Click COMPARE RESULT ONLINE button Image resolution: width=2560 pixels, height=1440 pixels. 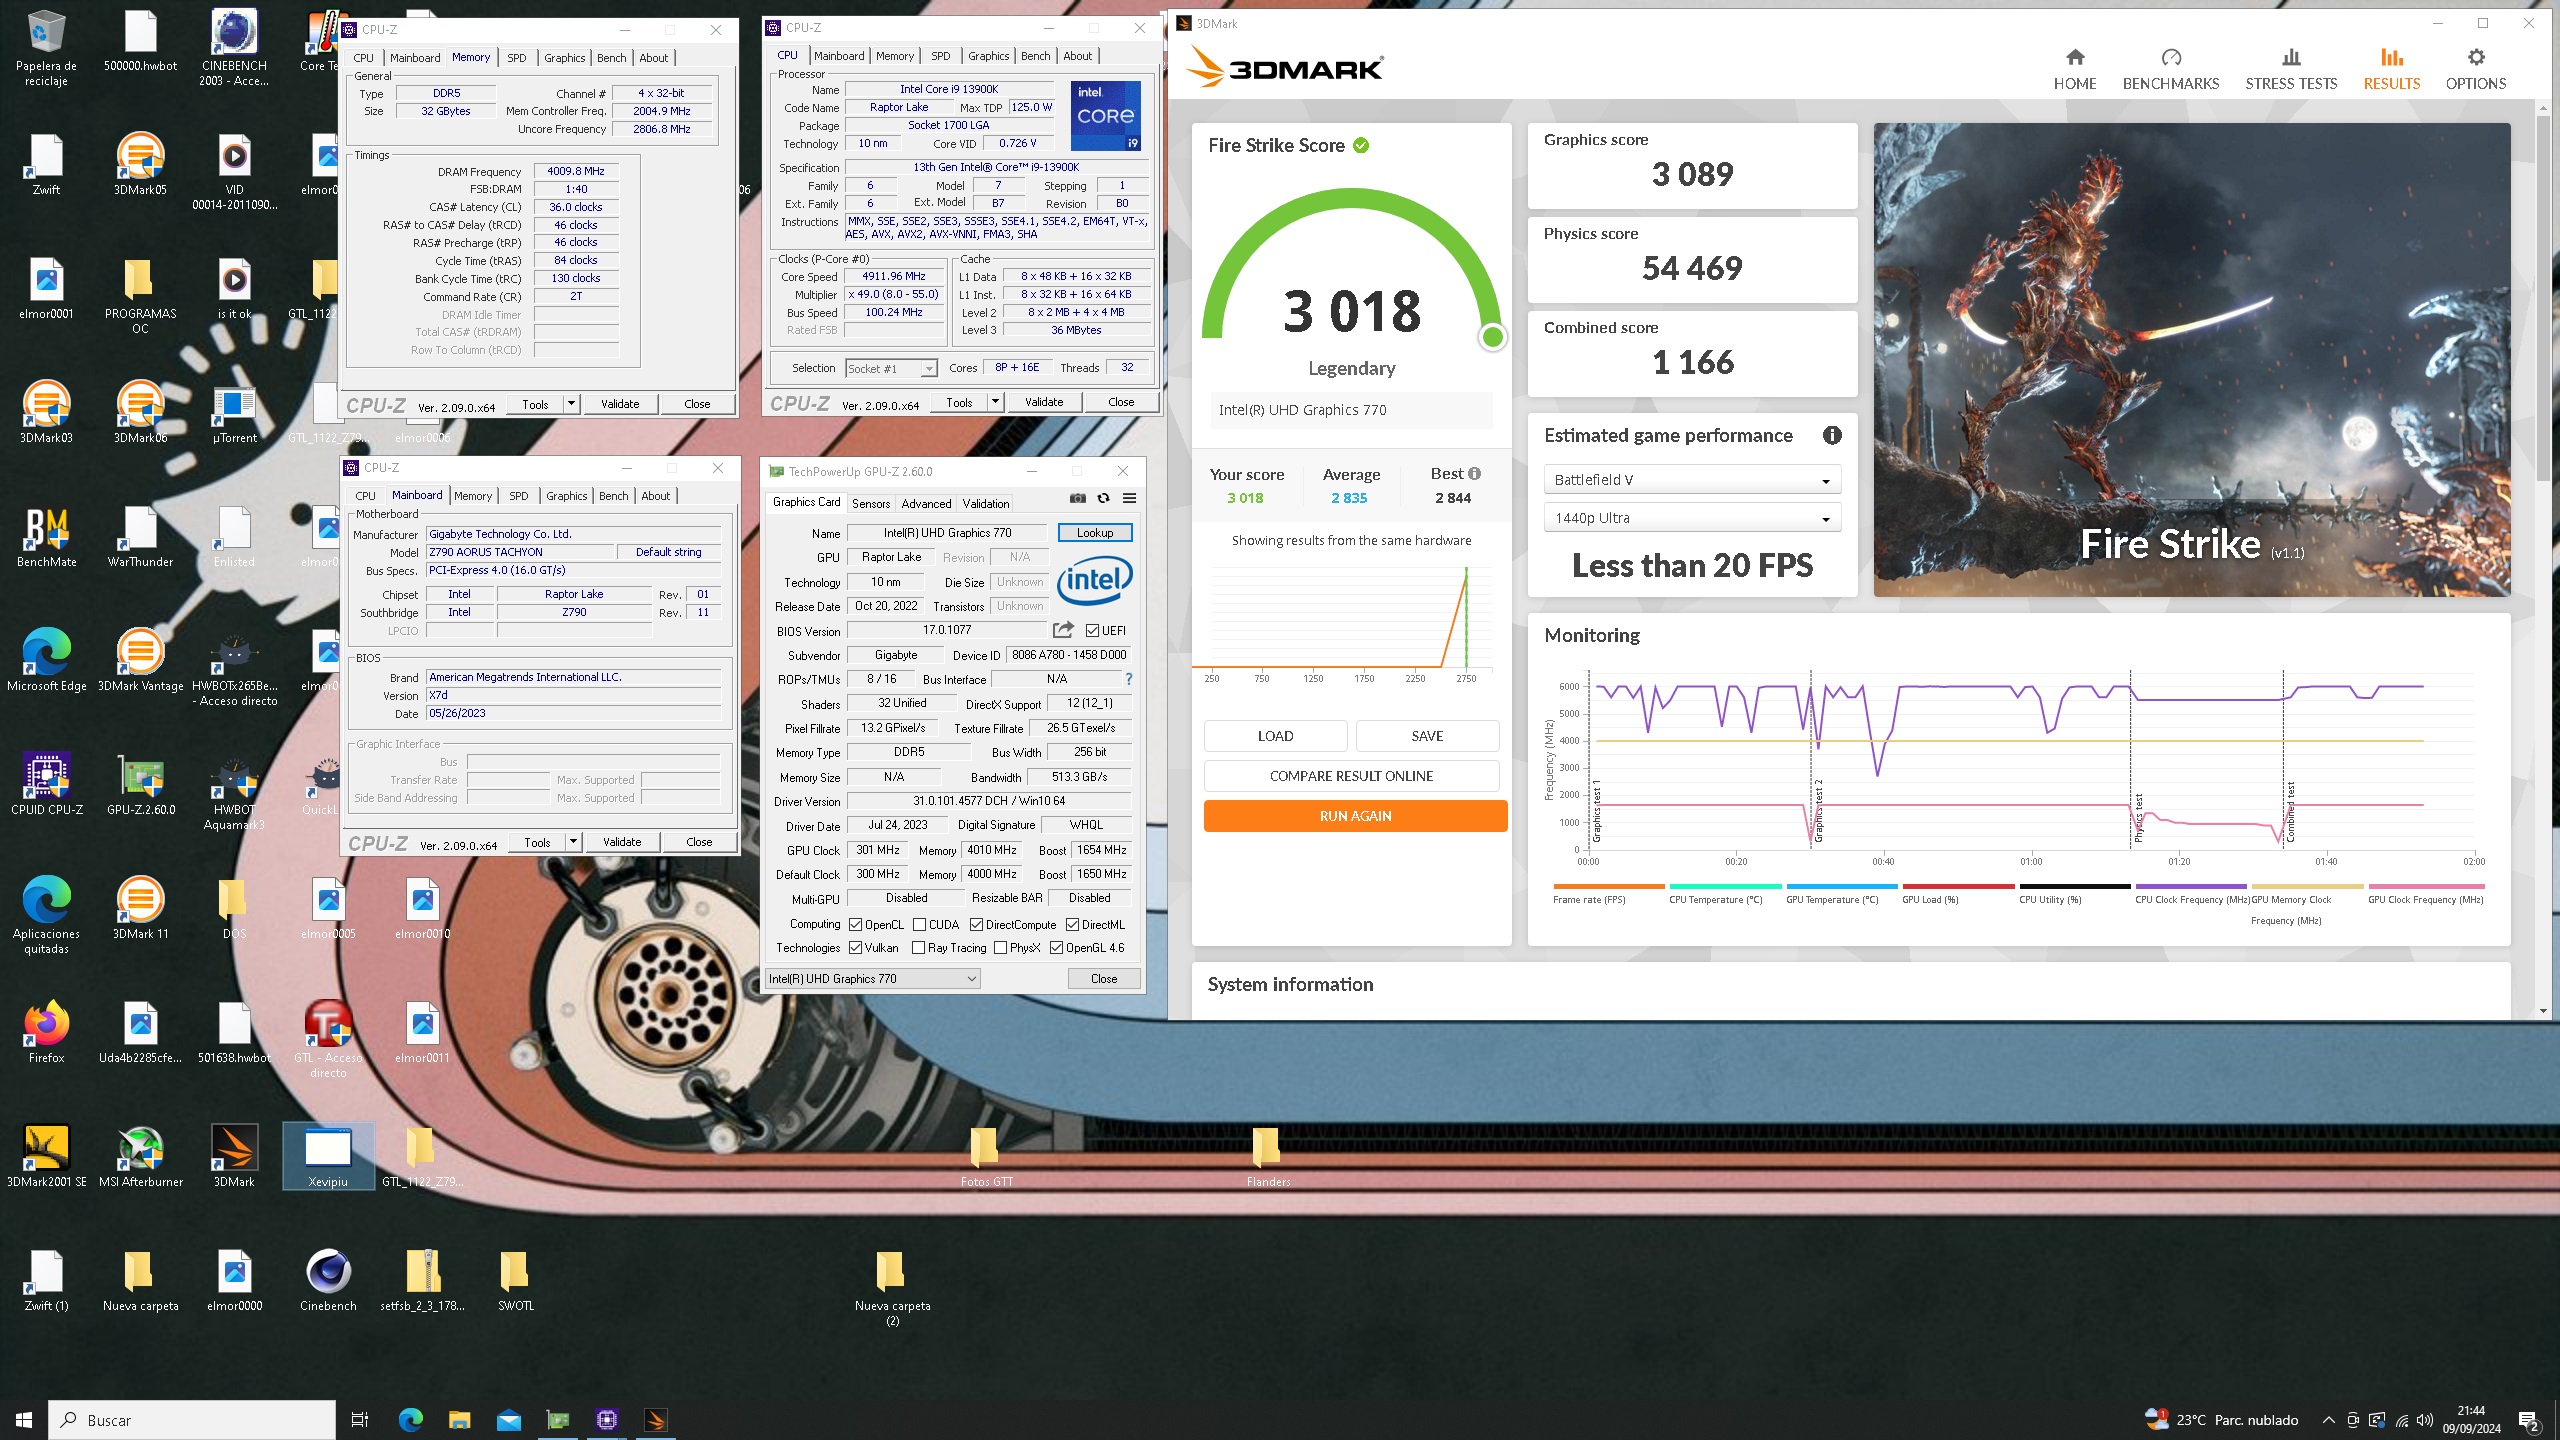click(x=1351, y=776)
